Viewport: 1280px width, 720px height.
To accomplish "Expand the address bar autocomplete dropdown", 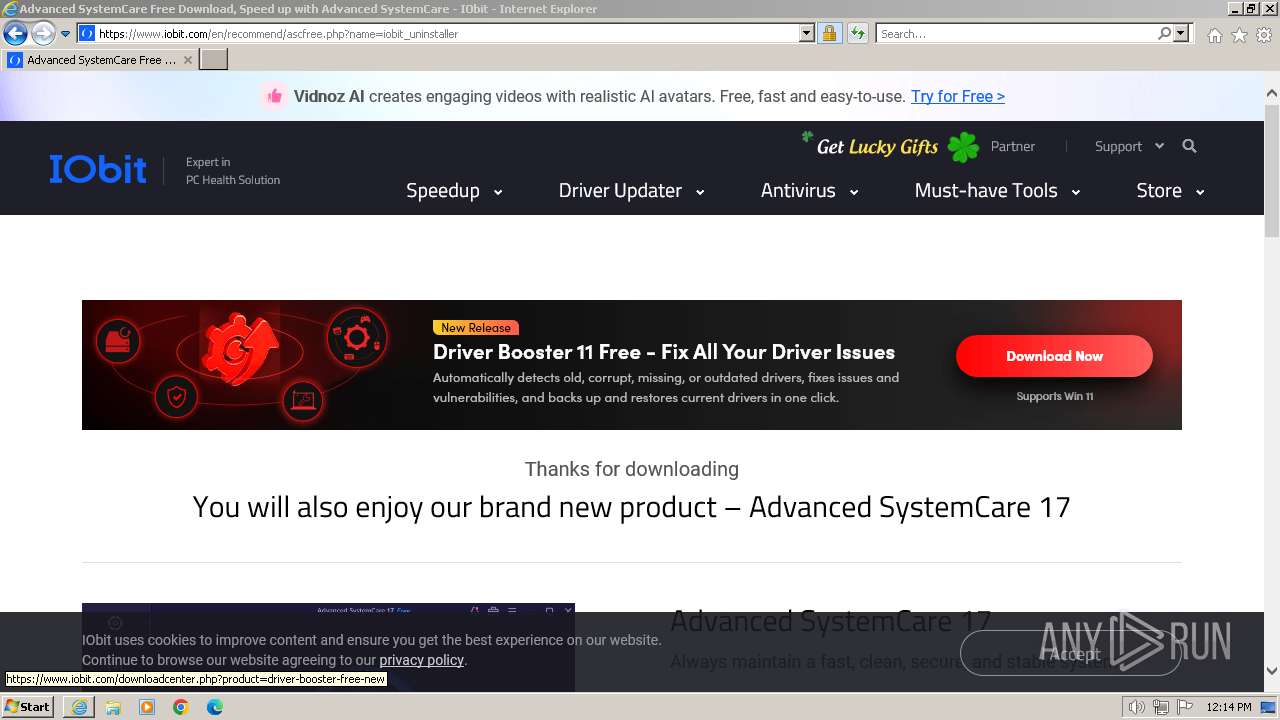I will 807,34.
